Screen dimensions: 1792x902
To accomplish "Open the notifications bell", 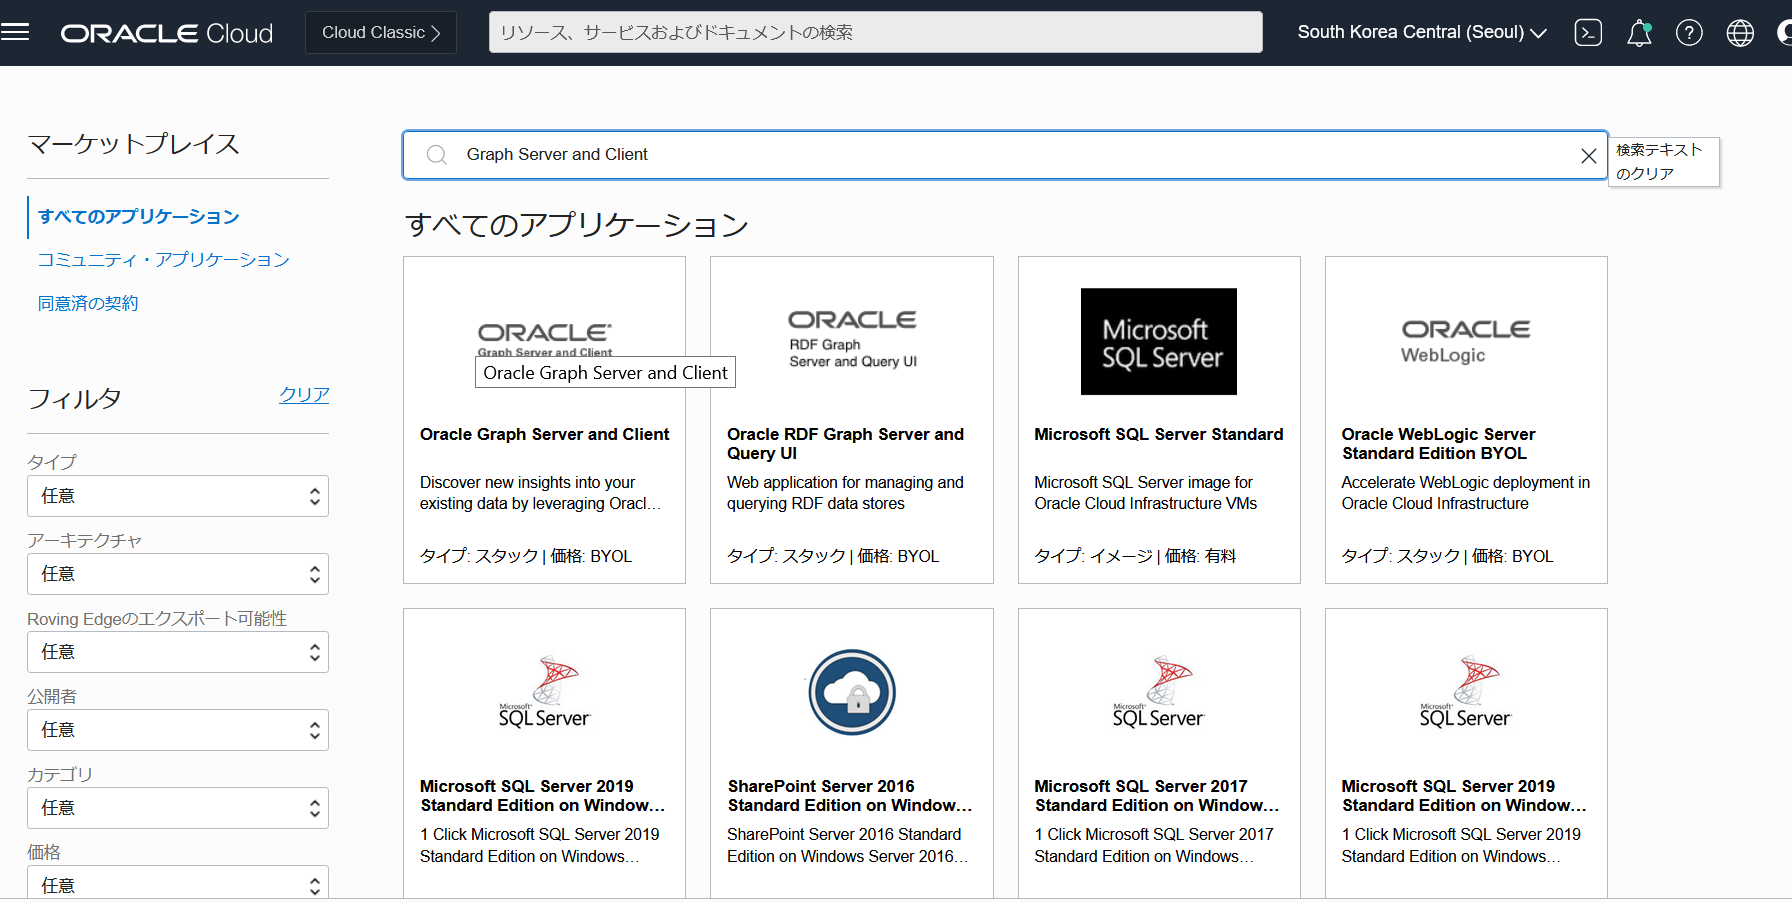I will (1639, 33).
